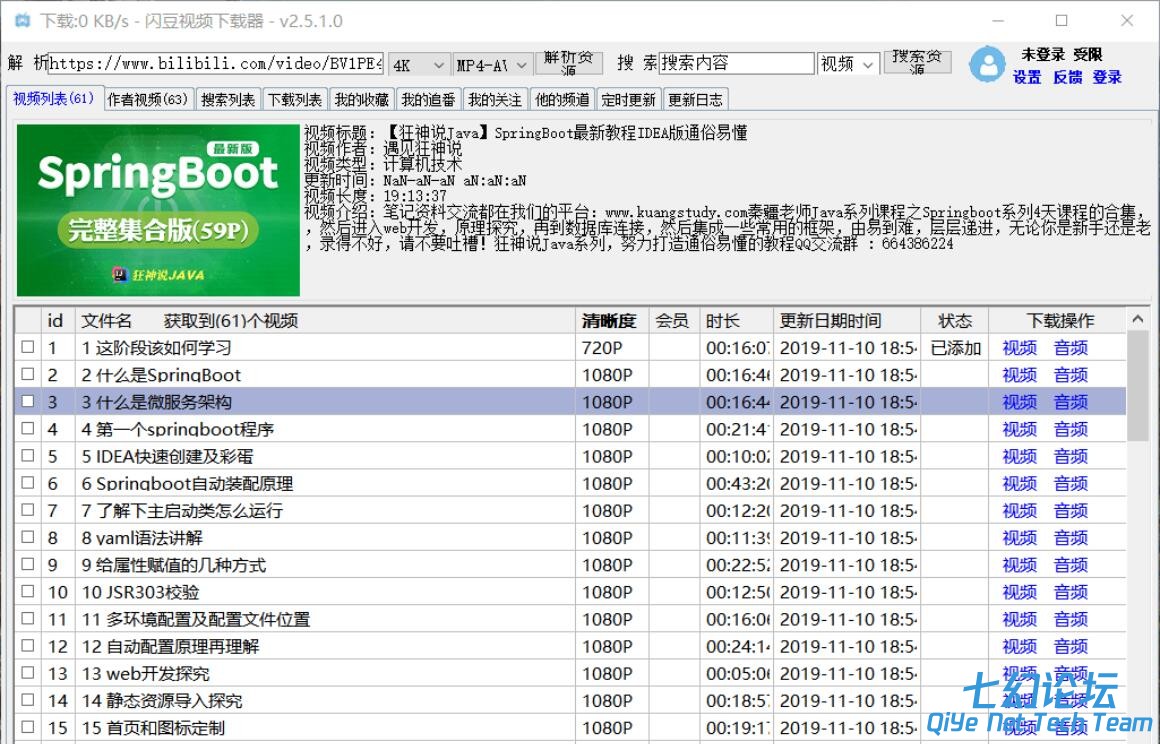Click the user avatar icon
Screen dimensions: 1160x744
click(x=987, y=64)
